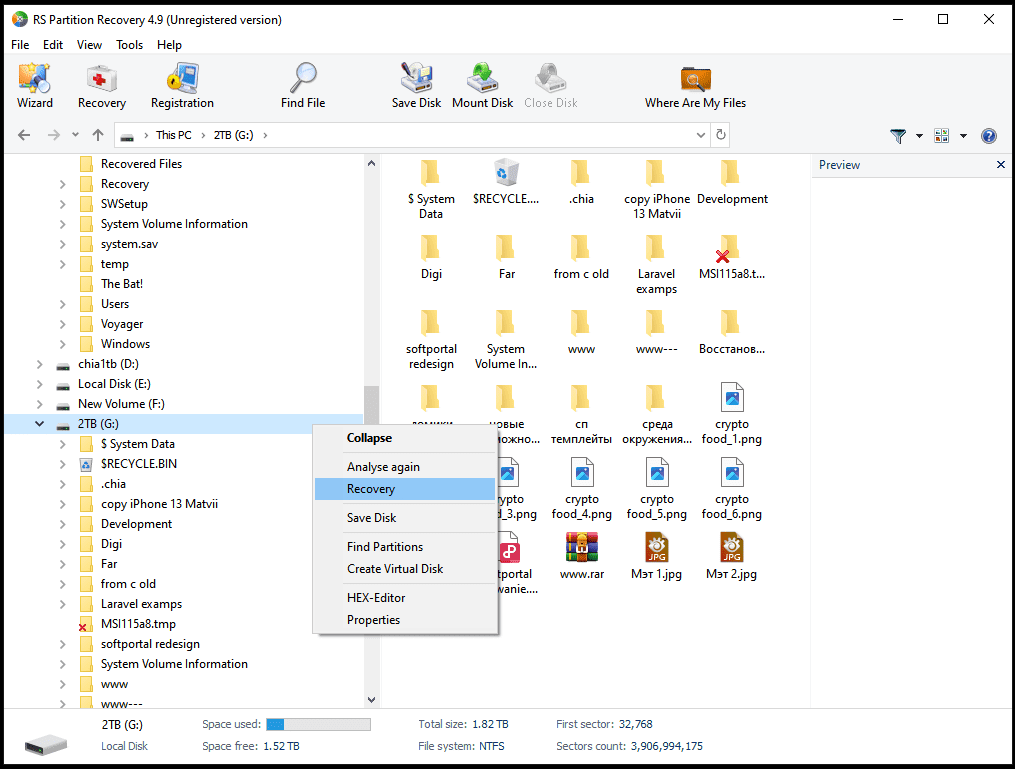Open the Edit menu

pos(53,45)
